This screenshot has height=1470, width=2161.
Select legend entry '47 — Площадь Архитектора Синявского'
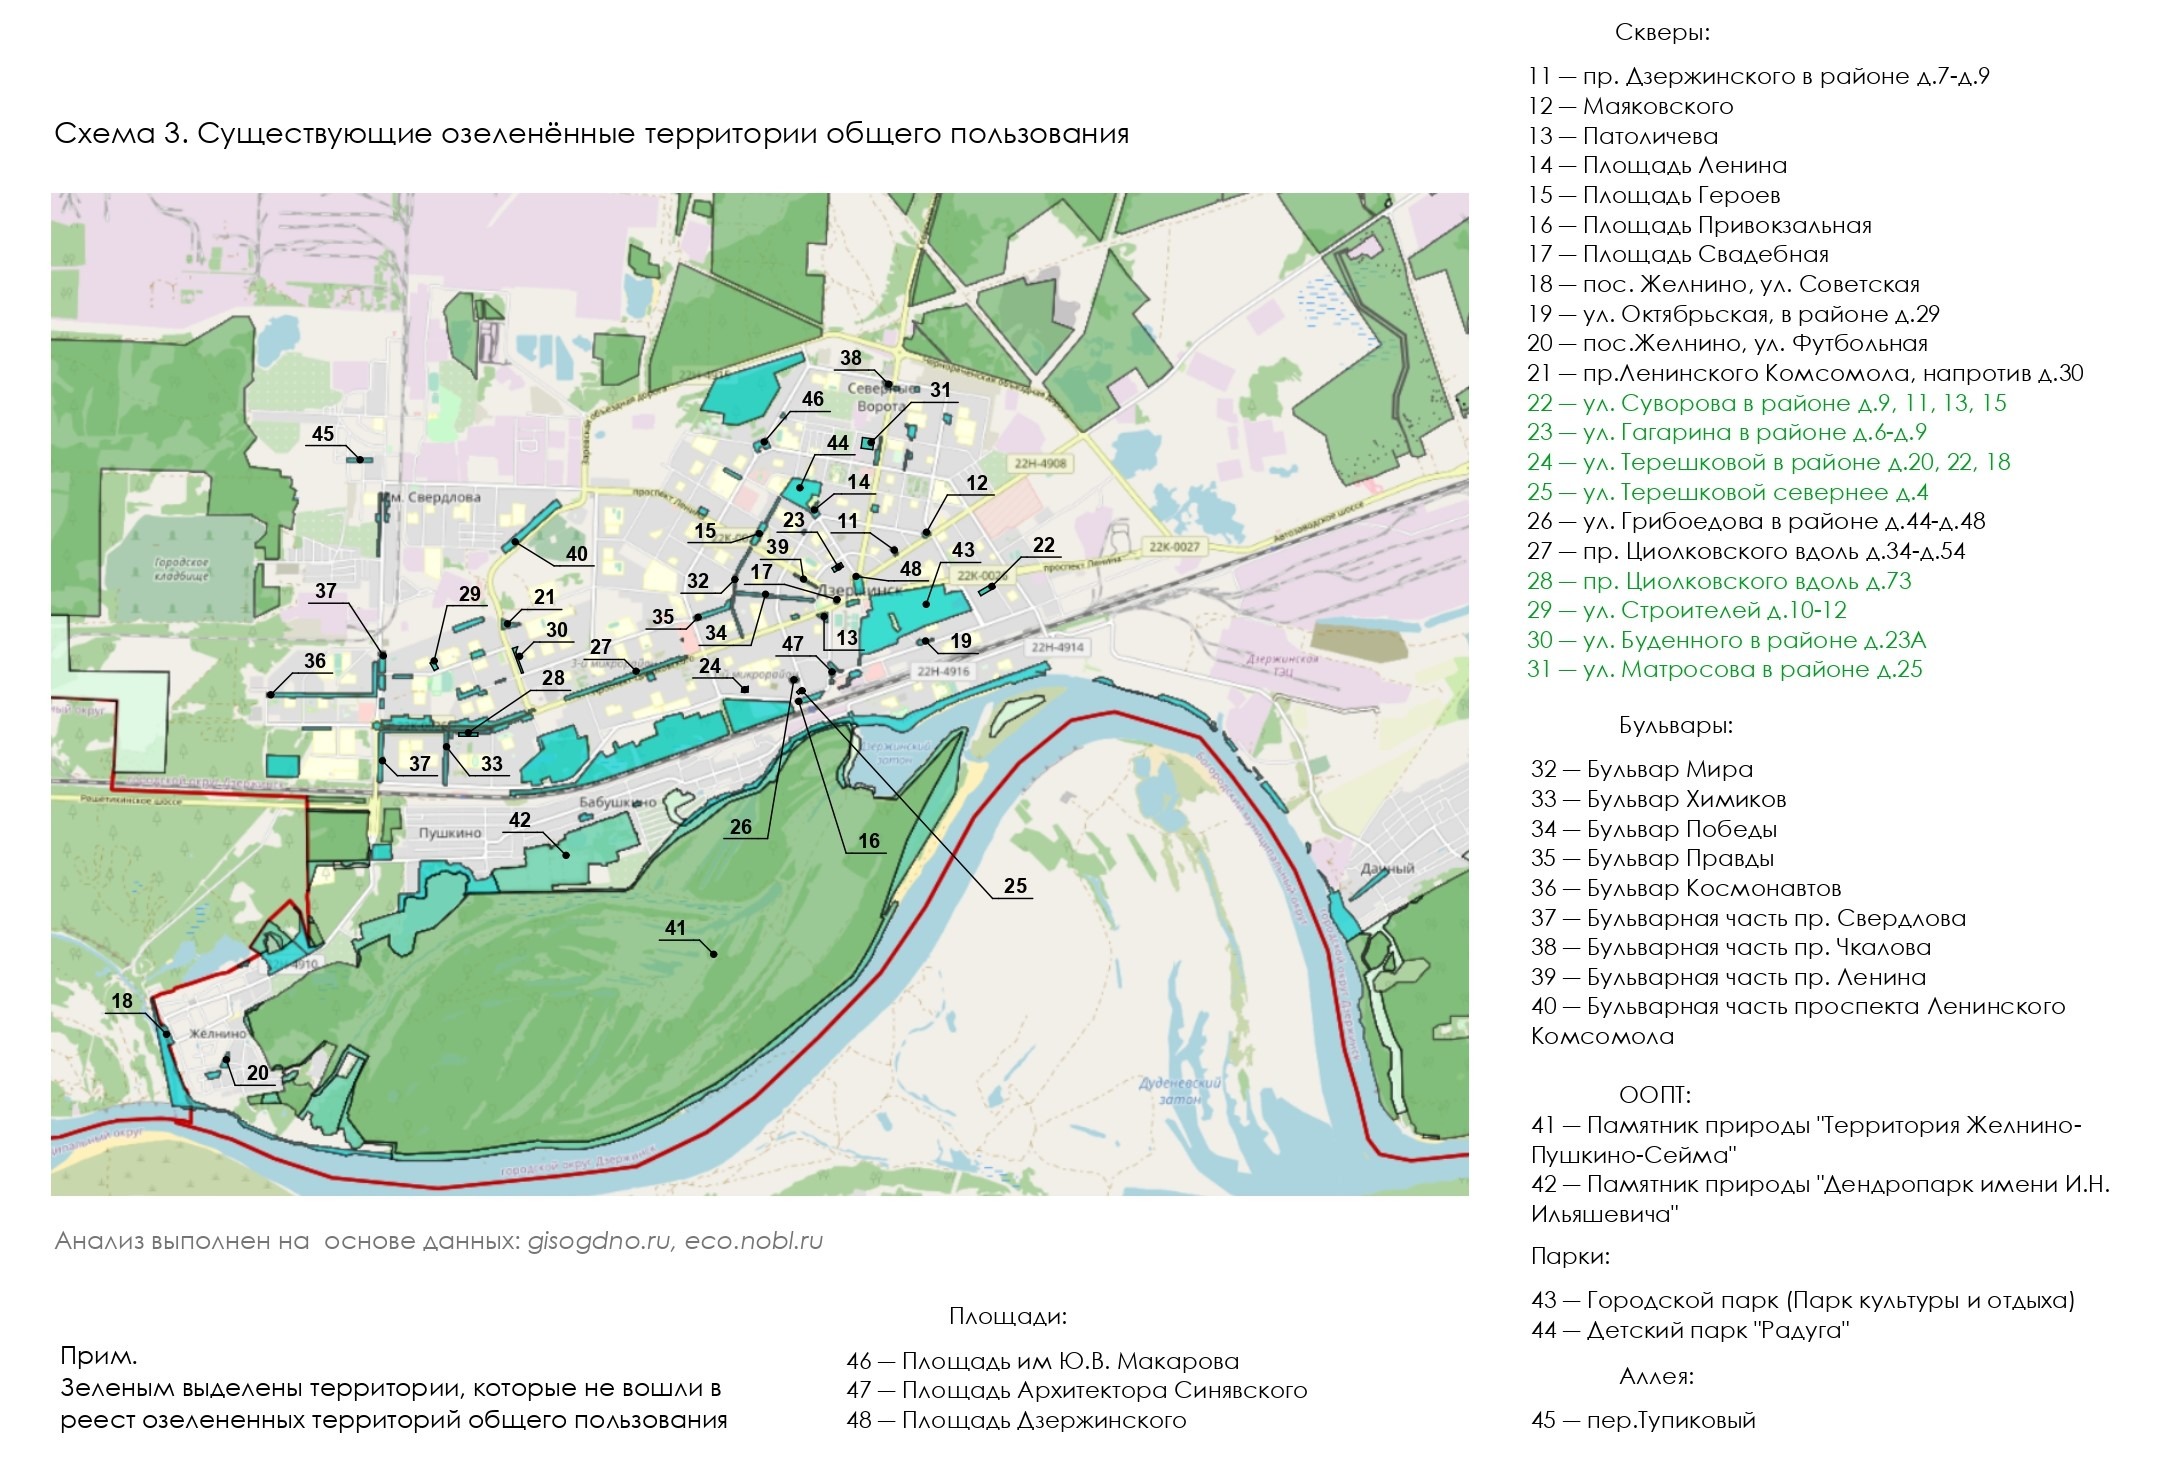1077,1391
